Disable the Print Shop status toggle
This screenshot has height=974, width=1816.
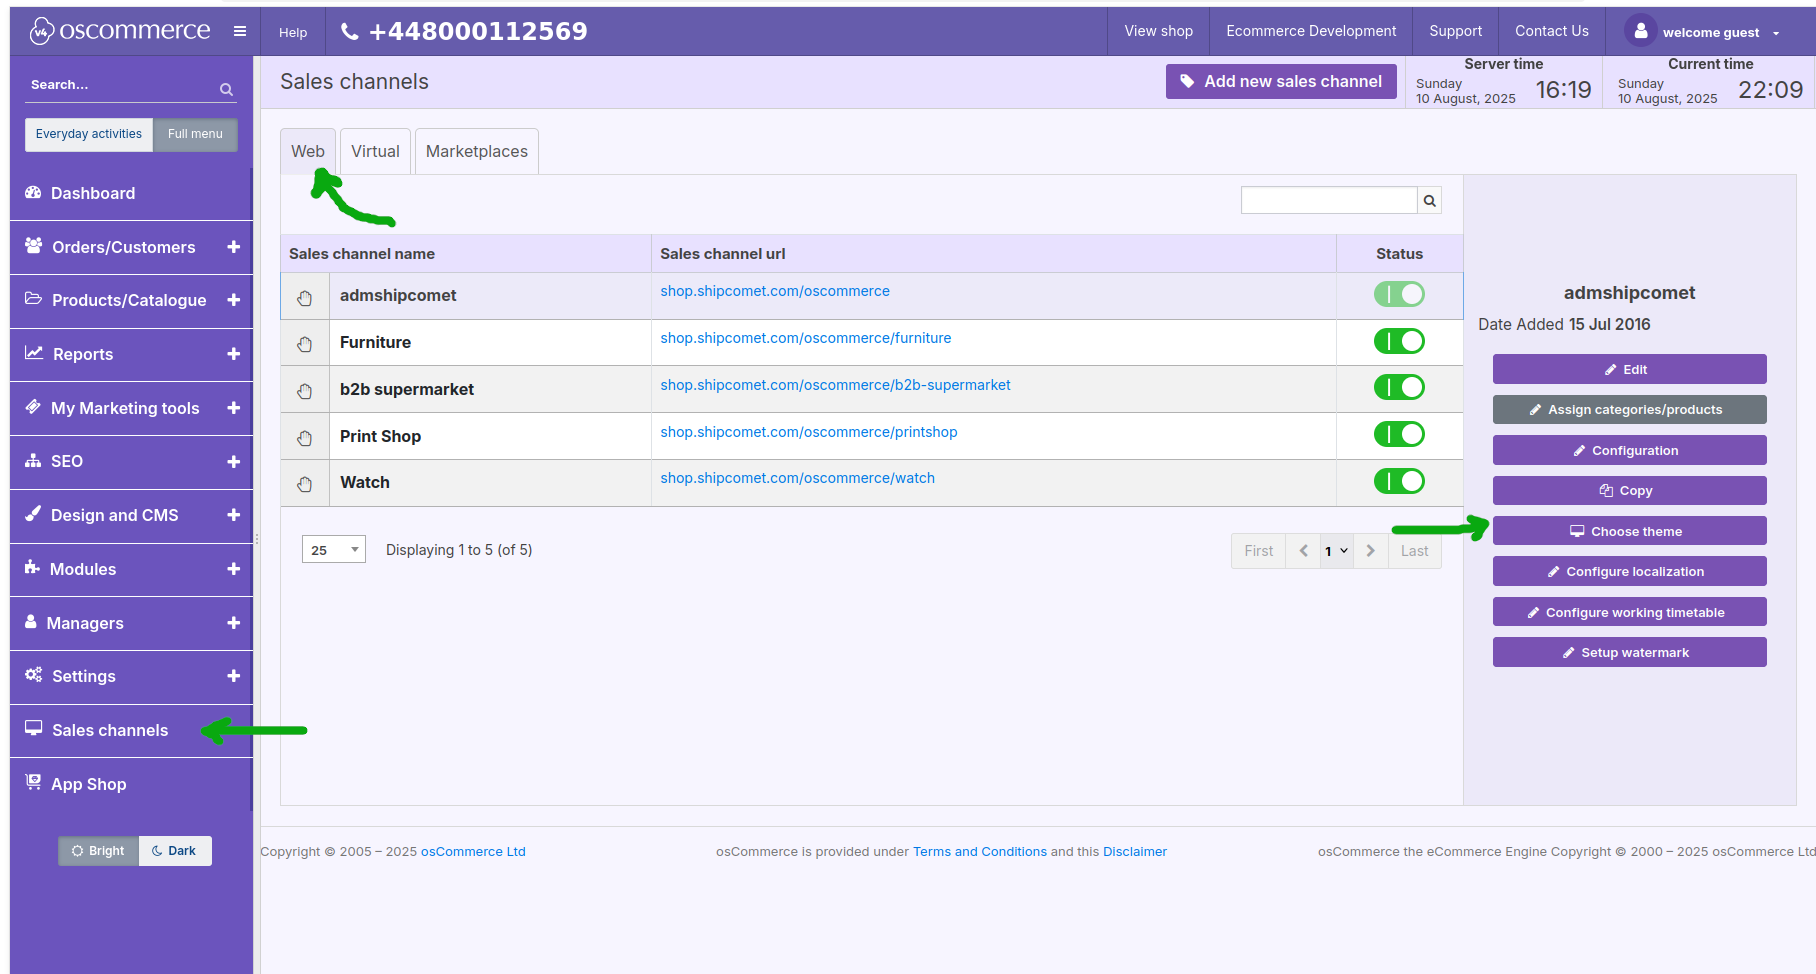pyautogui.click(x=1398, y=434)
